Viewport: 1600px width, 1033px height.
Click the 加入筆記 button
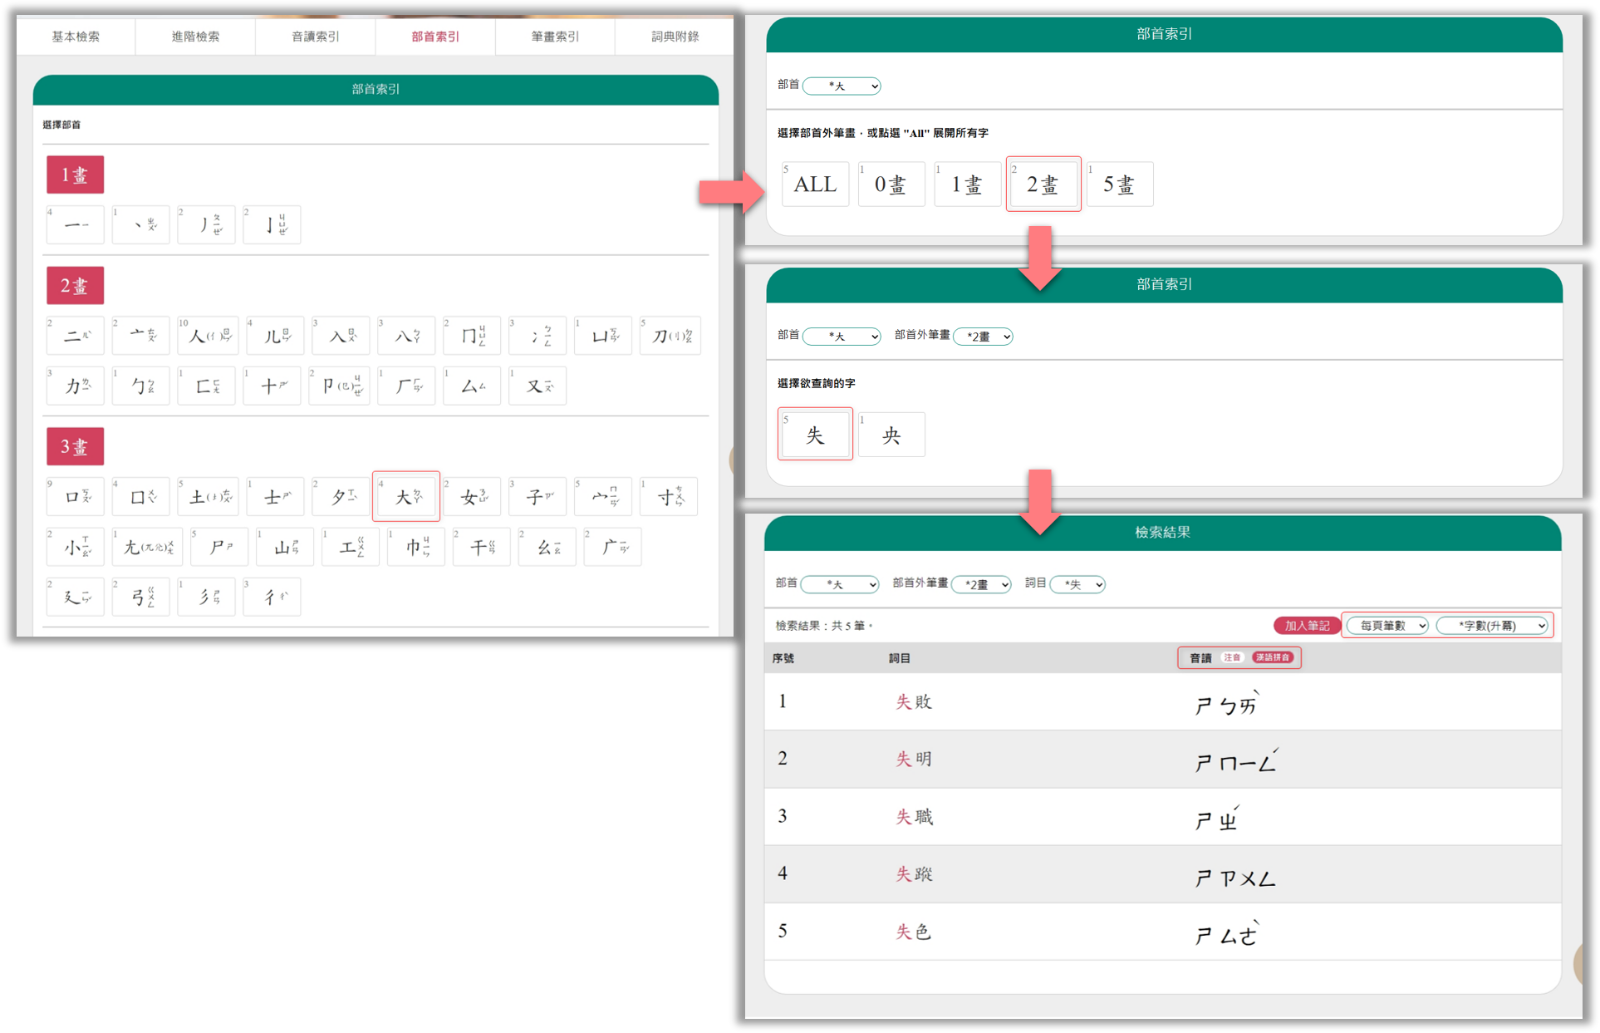point(1307,625)
